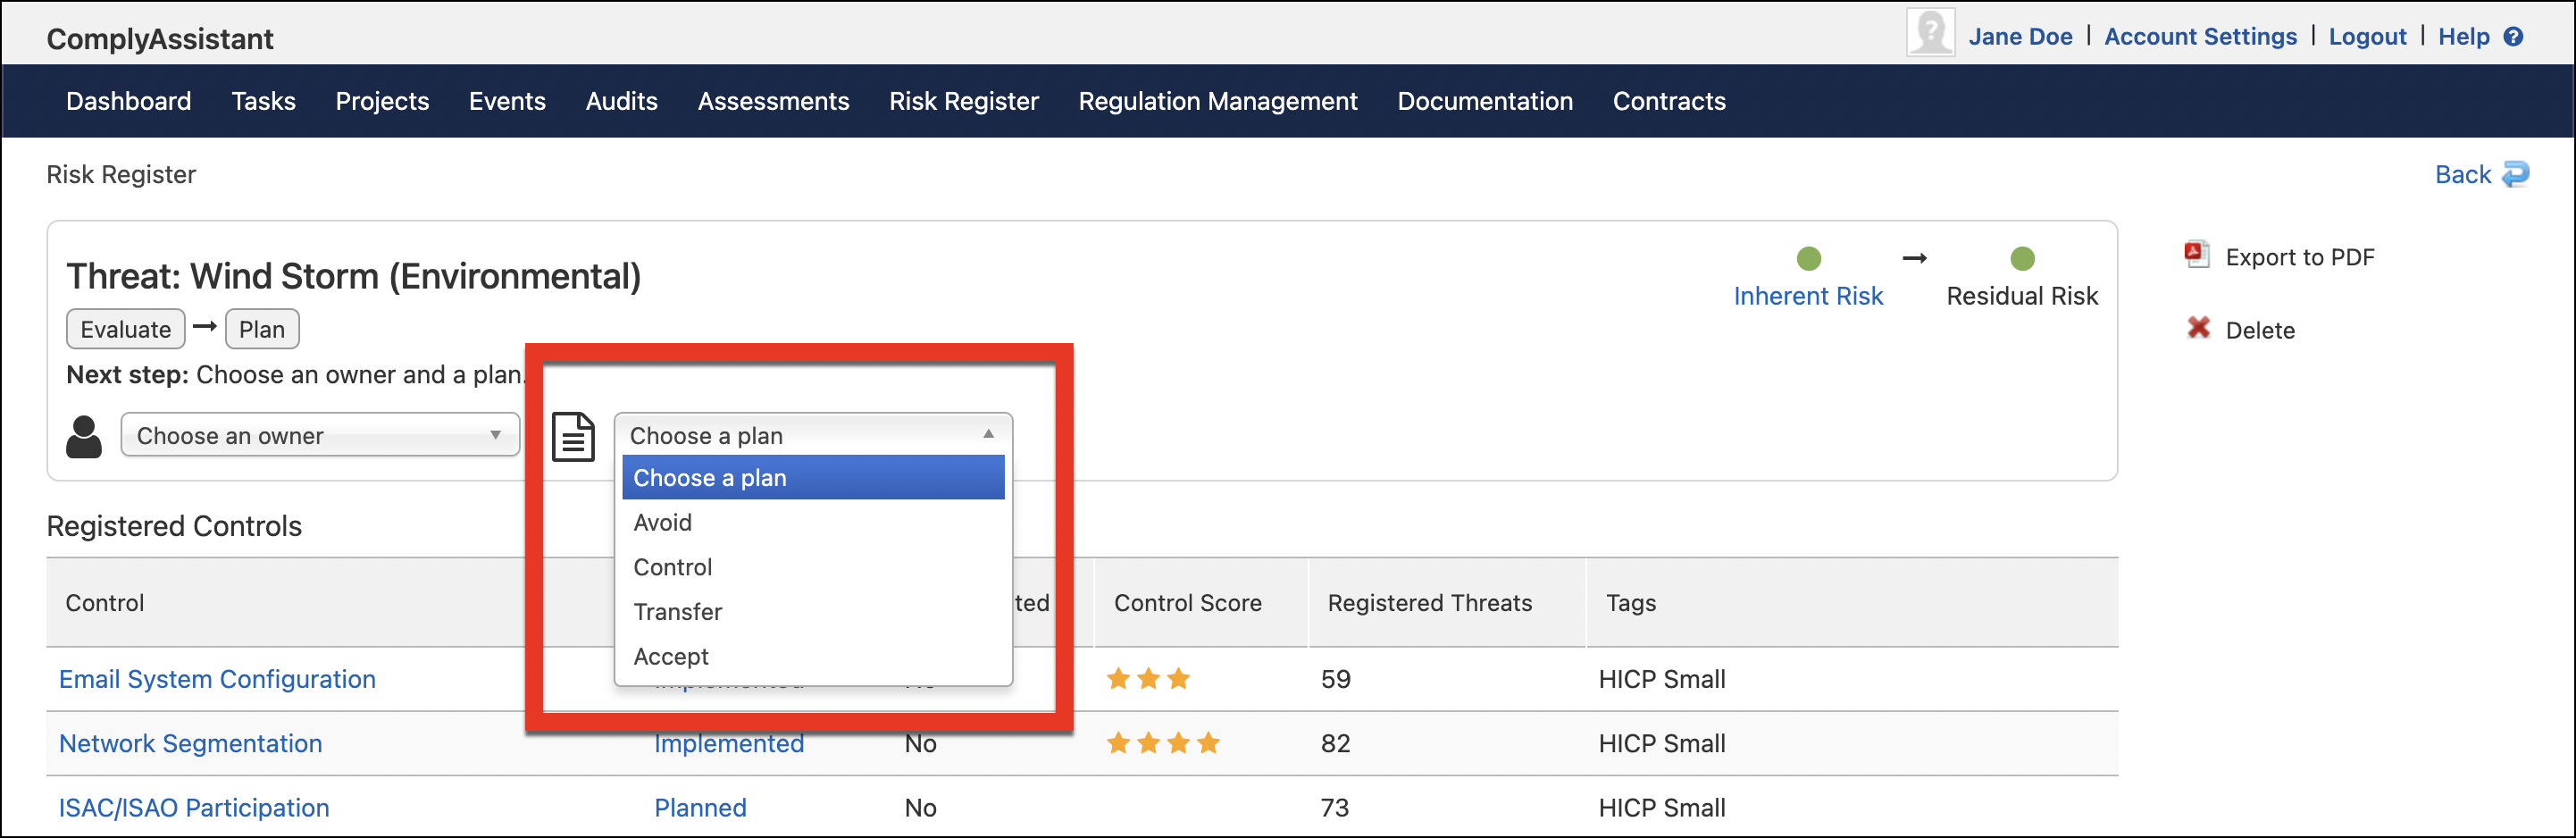Click HICP Small tag in ISAC/ISAO row
Image resolution: width=2576 pixels, height=838 pixels.
click(x=1662, y=807)
